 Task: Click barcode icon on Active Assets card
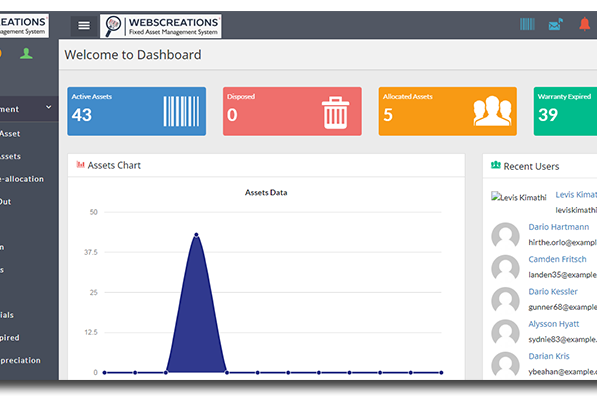click(181, 111)
